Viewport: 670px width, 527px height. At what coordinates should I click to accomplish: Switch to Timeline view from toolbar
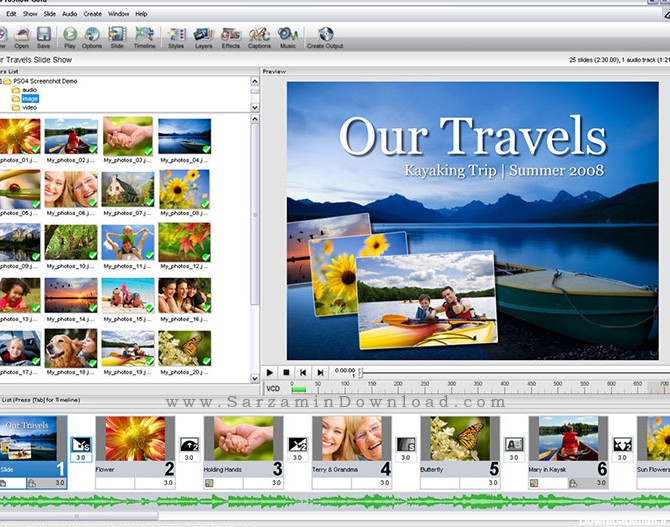click(x=144, y=37)
